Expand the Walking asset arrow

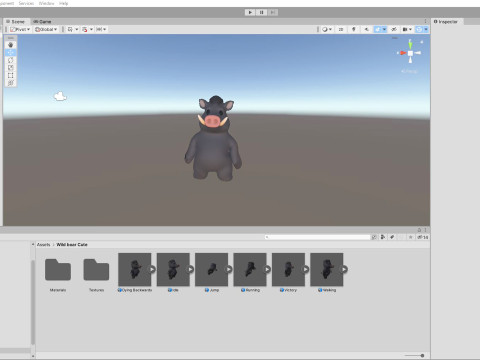344,269
